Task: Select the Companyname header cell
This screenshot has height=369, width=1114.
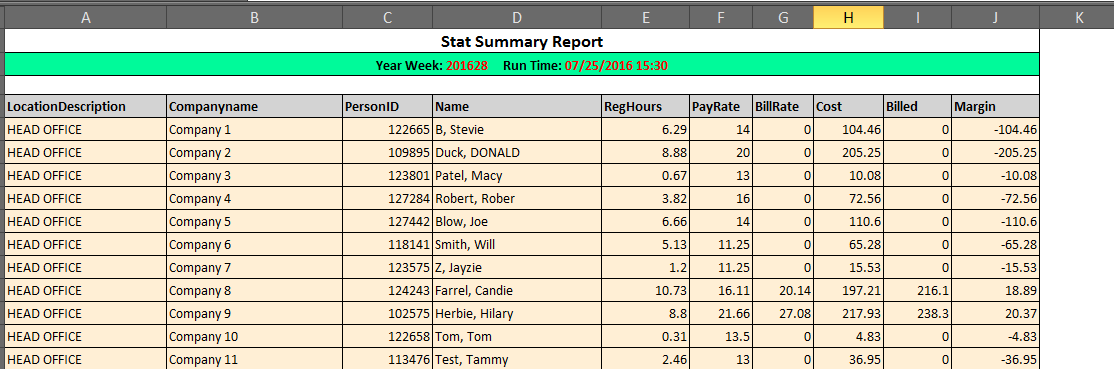Action: (254, 107)
